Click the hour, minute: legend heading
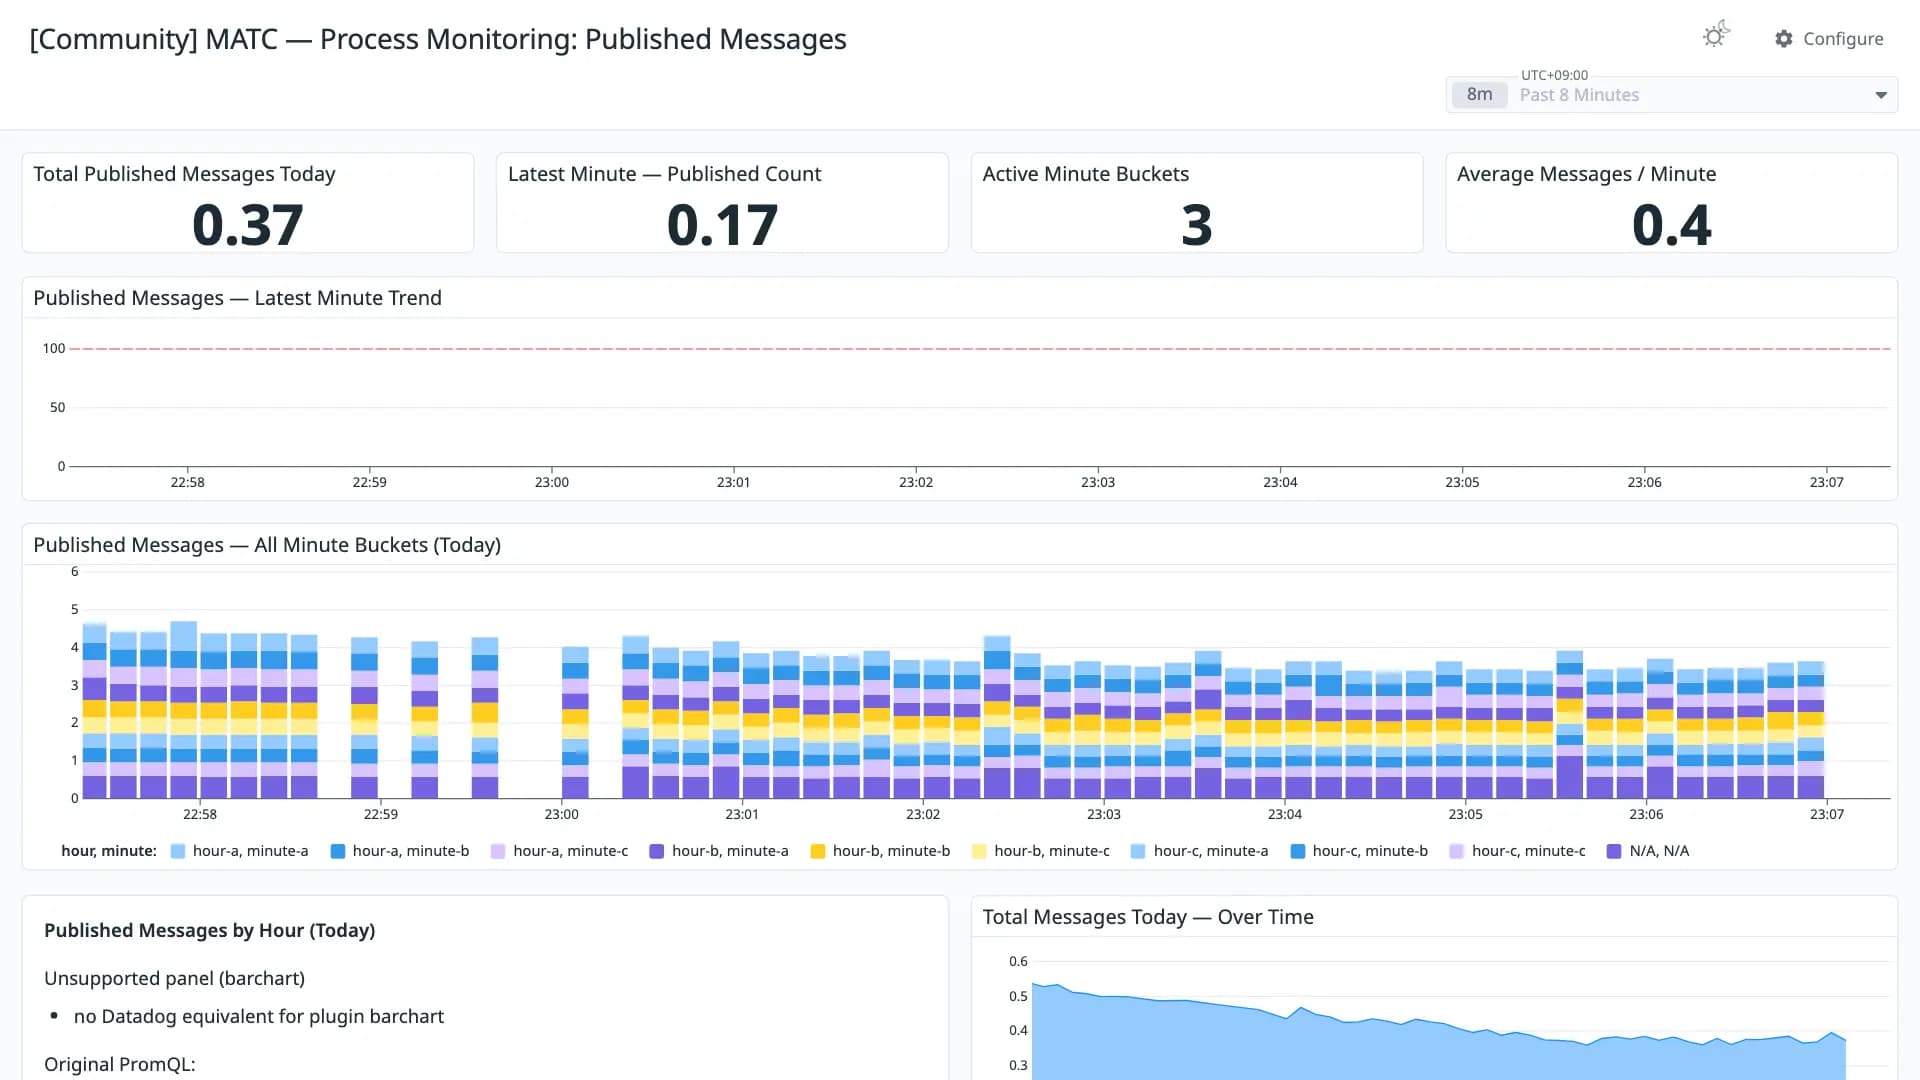Viewport: 1920px width, 1080px height. coord(109,851)
